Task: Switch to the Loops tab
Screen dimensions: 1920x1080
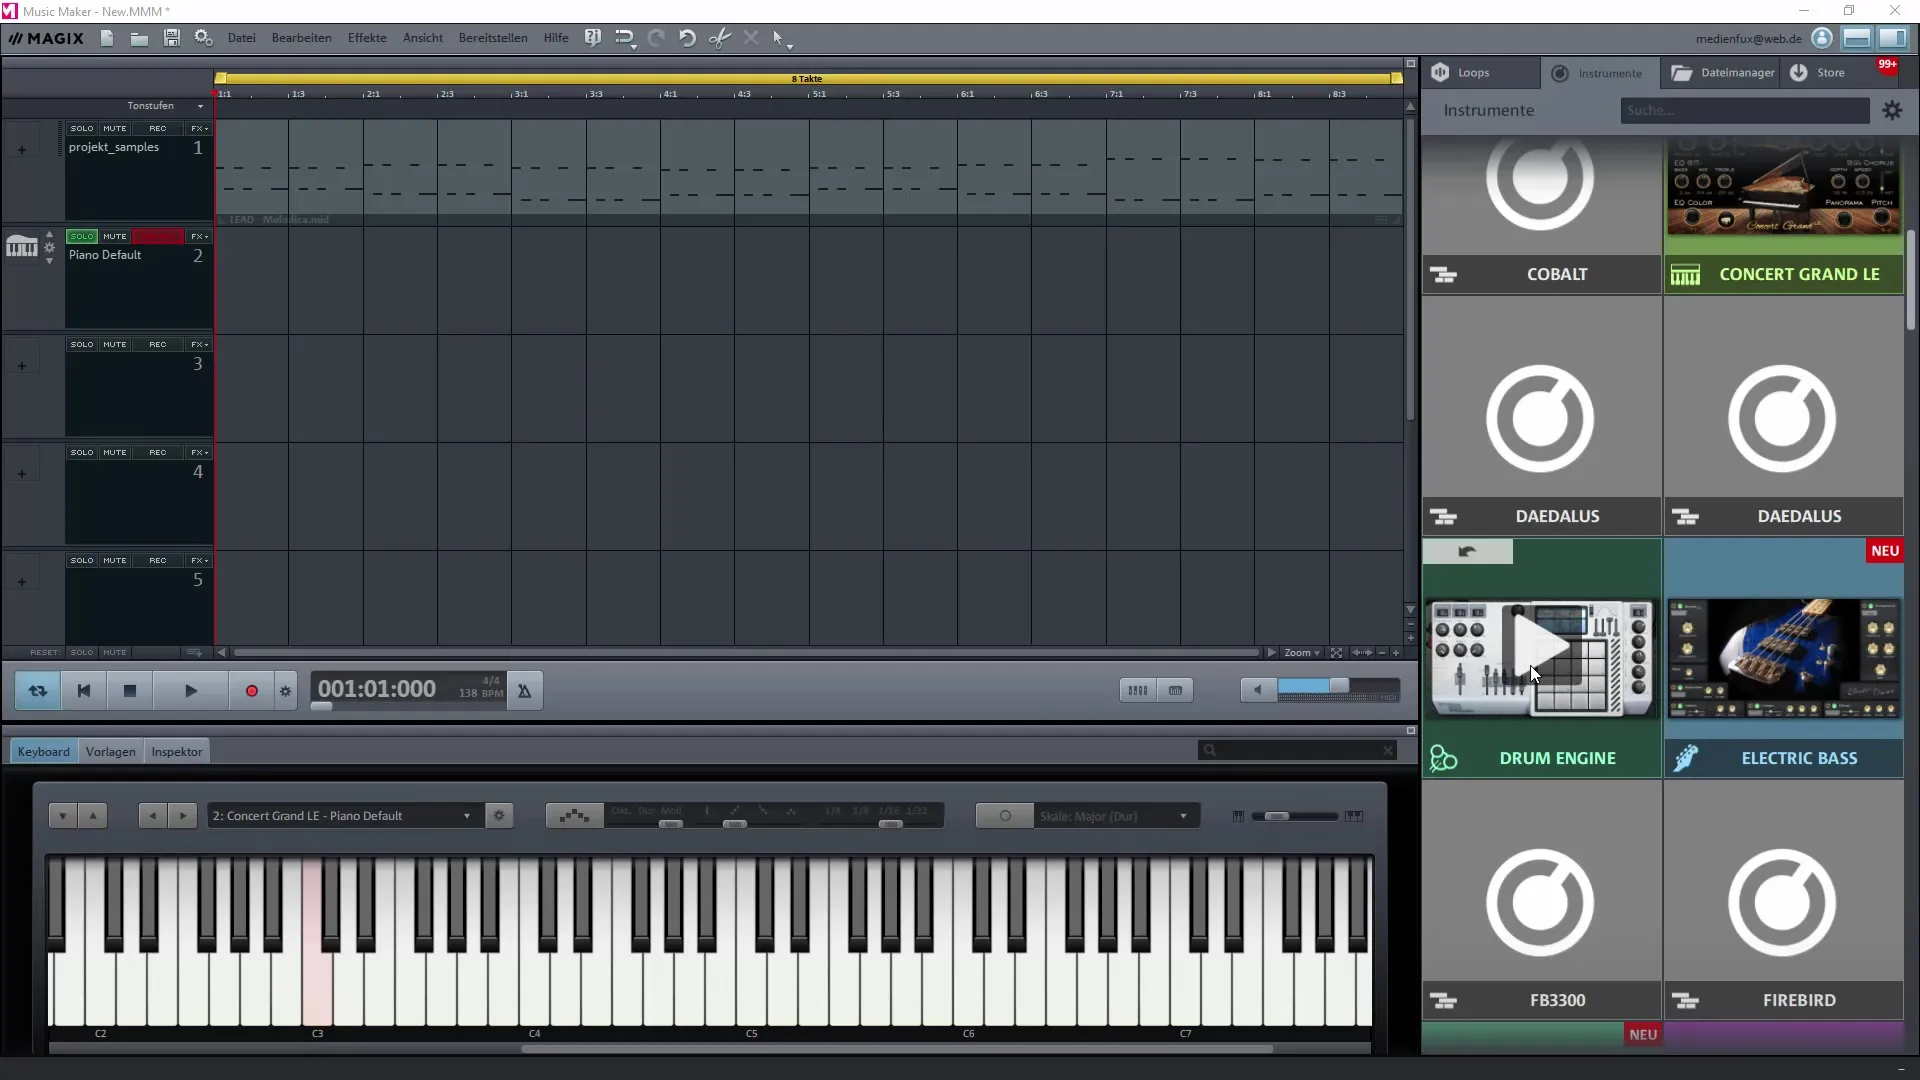Action: point(1481,73)
